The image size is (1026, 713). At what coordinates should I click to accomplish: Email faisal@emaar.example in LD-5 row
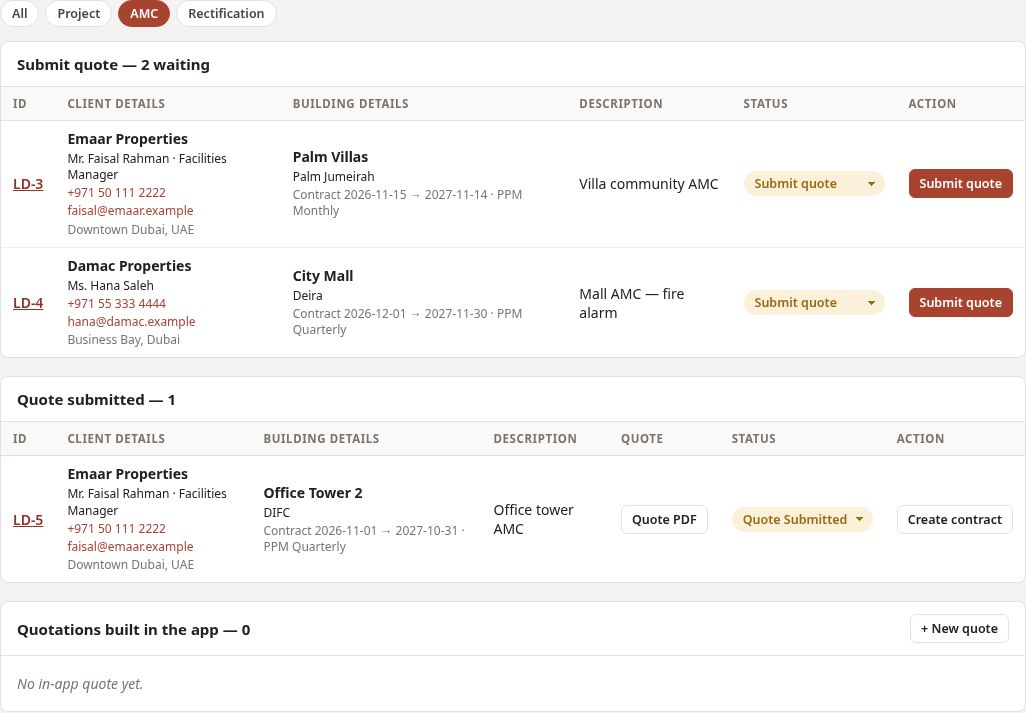[130, 546]
